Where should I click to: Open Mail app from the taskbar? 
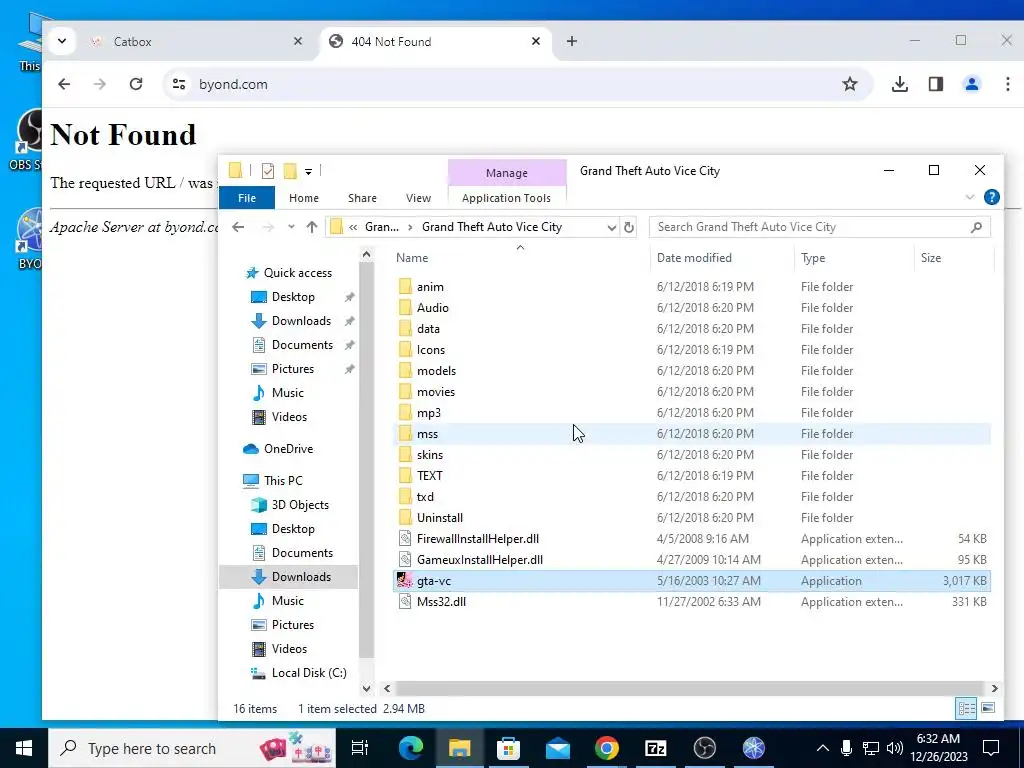click(558, 748)
